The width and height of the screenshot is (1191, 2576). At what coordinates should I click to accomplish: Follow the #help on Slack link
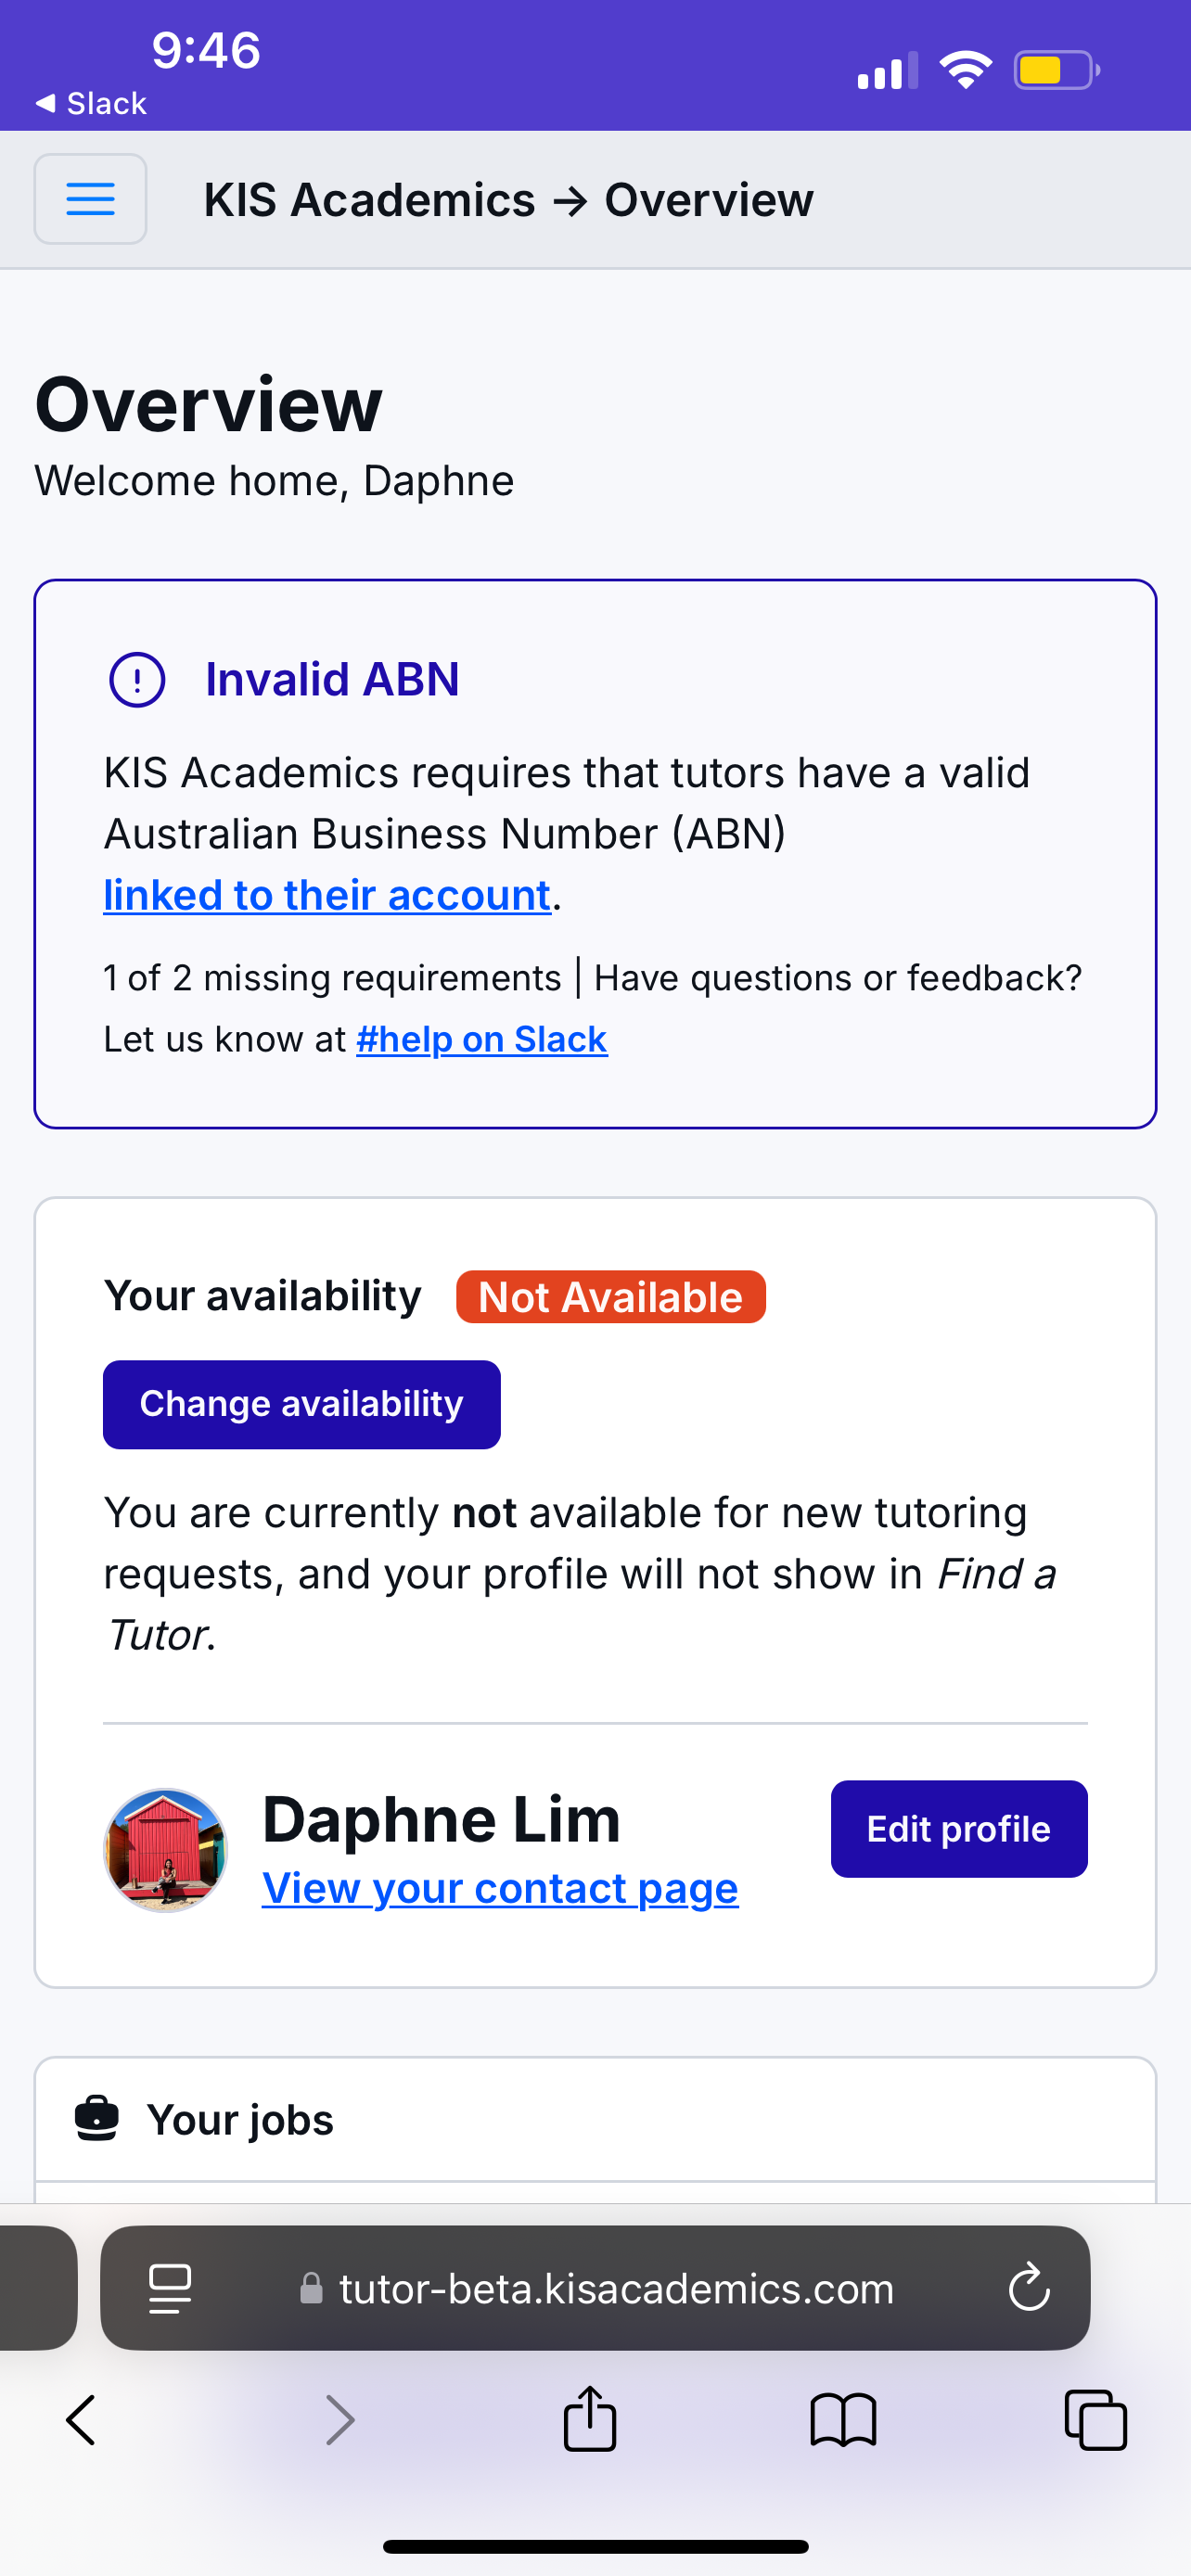tap(481, 1040)
